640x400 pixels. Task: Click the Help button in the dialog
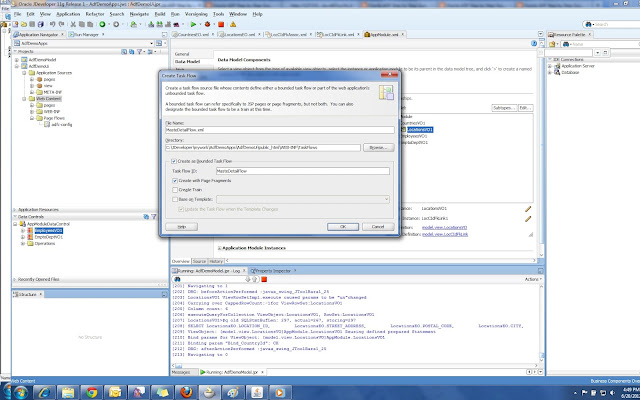point(182,227)
